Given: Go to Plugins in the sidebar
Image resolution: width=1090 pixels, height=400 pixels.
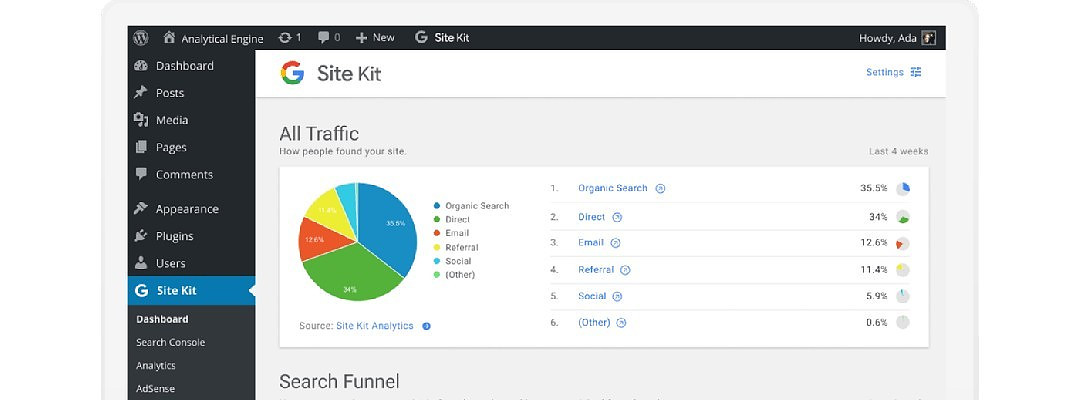Looking at the screenshot, I should [x=174, y=236].
